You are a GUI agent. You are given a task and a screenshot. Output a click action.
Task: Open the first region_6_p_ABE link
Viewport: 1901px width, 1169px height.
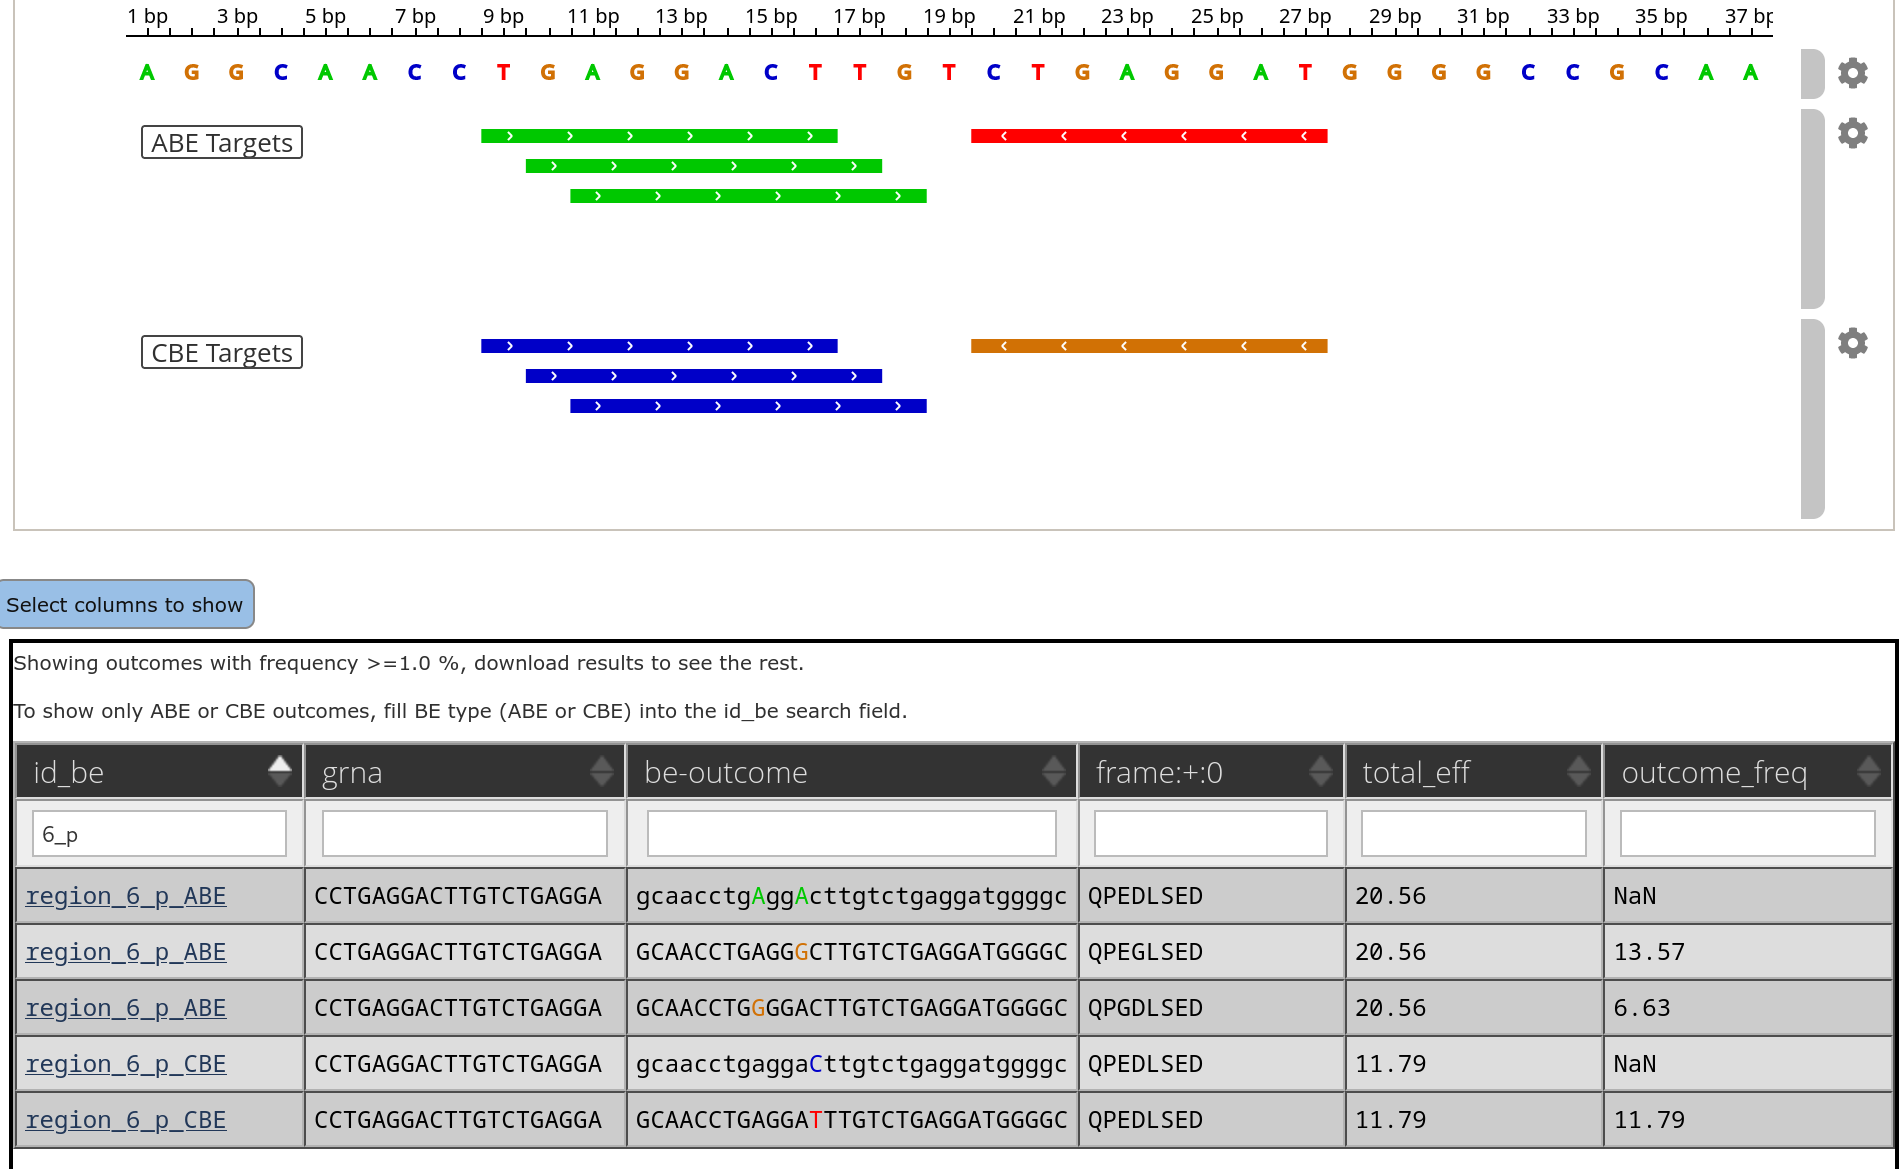coord(126,896)
